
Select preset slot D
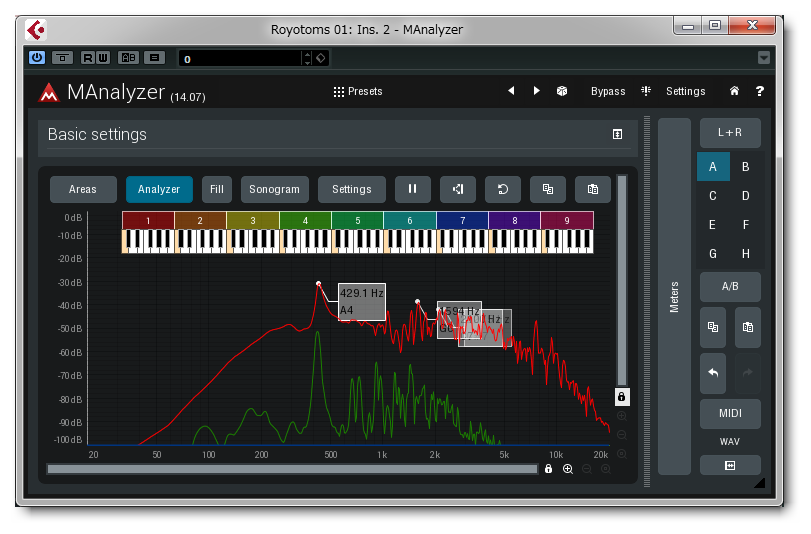[x=746, y=196]
